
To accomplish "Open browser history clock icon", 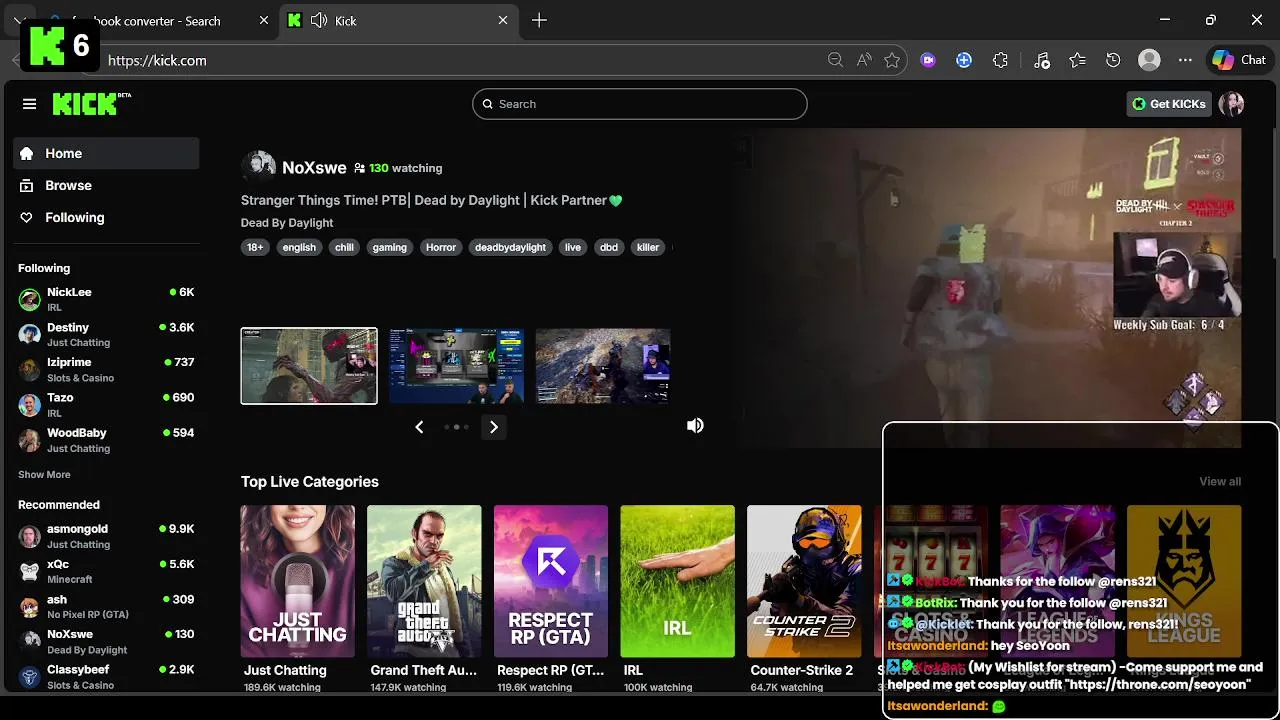I will tap(1113, 60).
